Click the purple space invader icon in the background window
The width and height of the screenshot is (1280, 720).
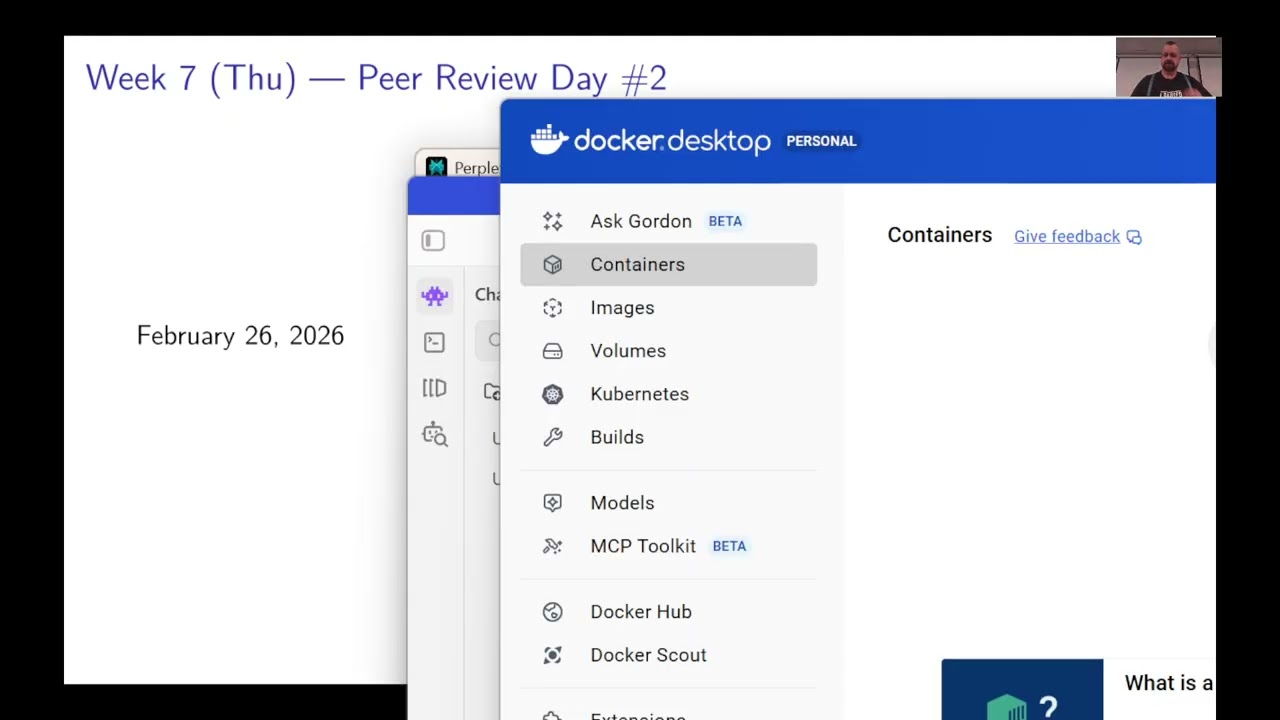[434, 296]
